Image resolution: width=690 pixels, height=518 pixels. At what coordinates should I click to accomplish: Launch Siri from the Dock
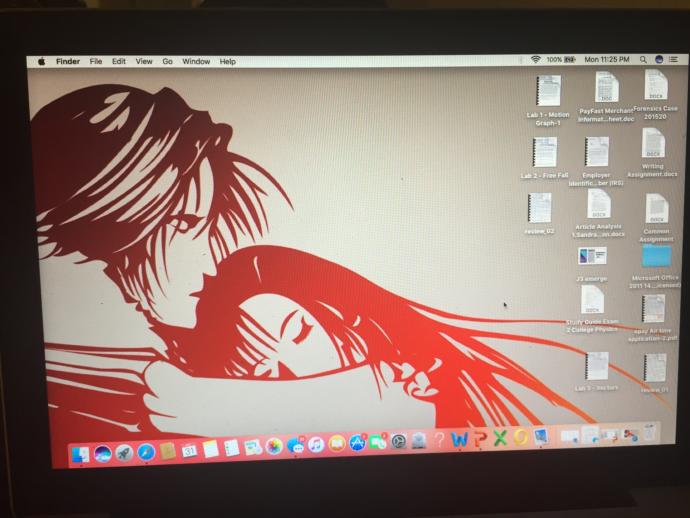(103, 453)
